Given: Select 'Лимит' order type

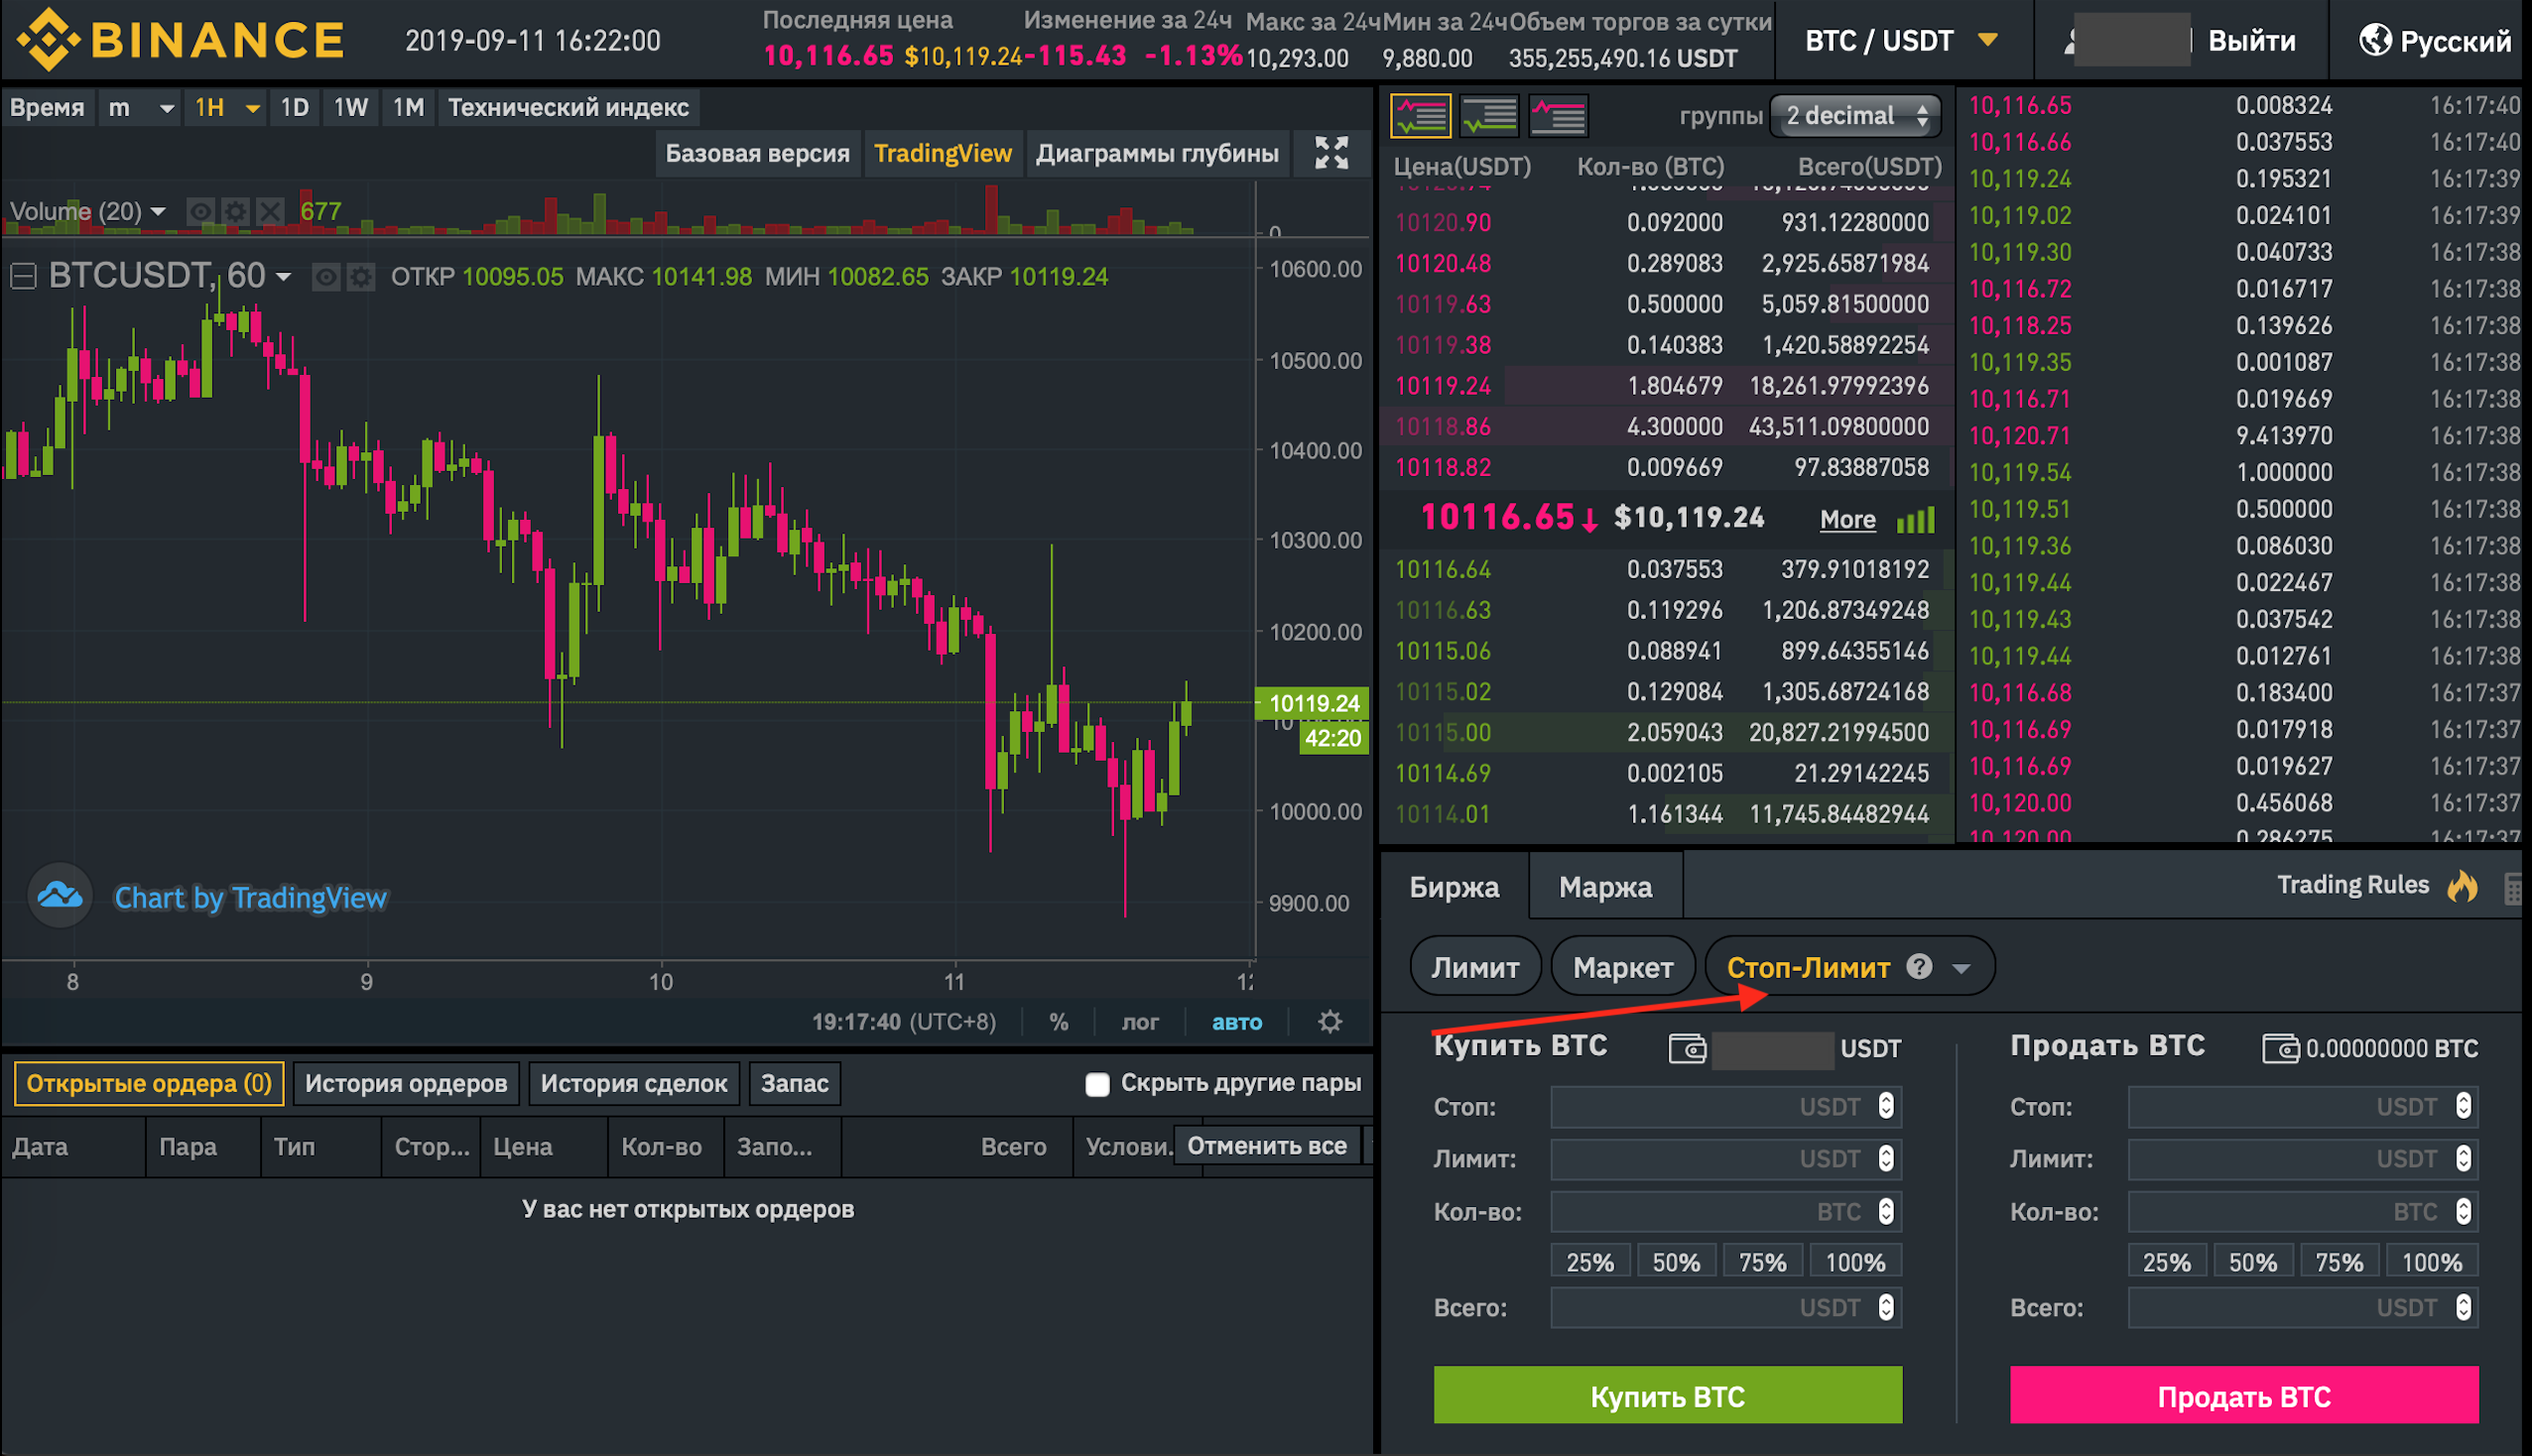Looking at the screenshot, I should click(1475, 967).
